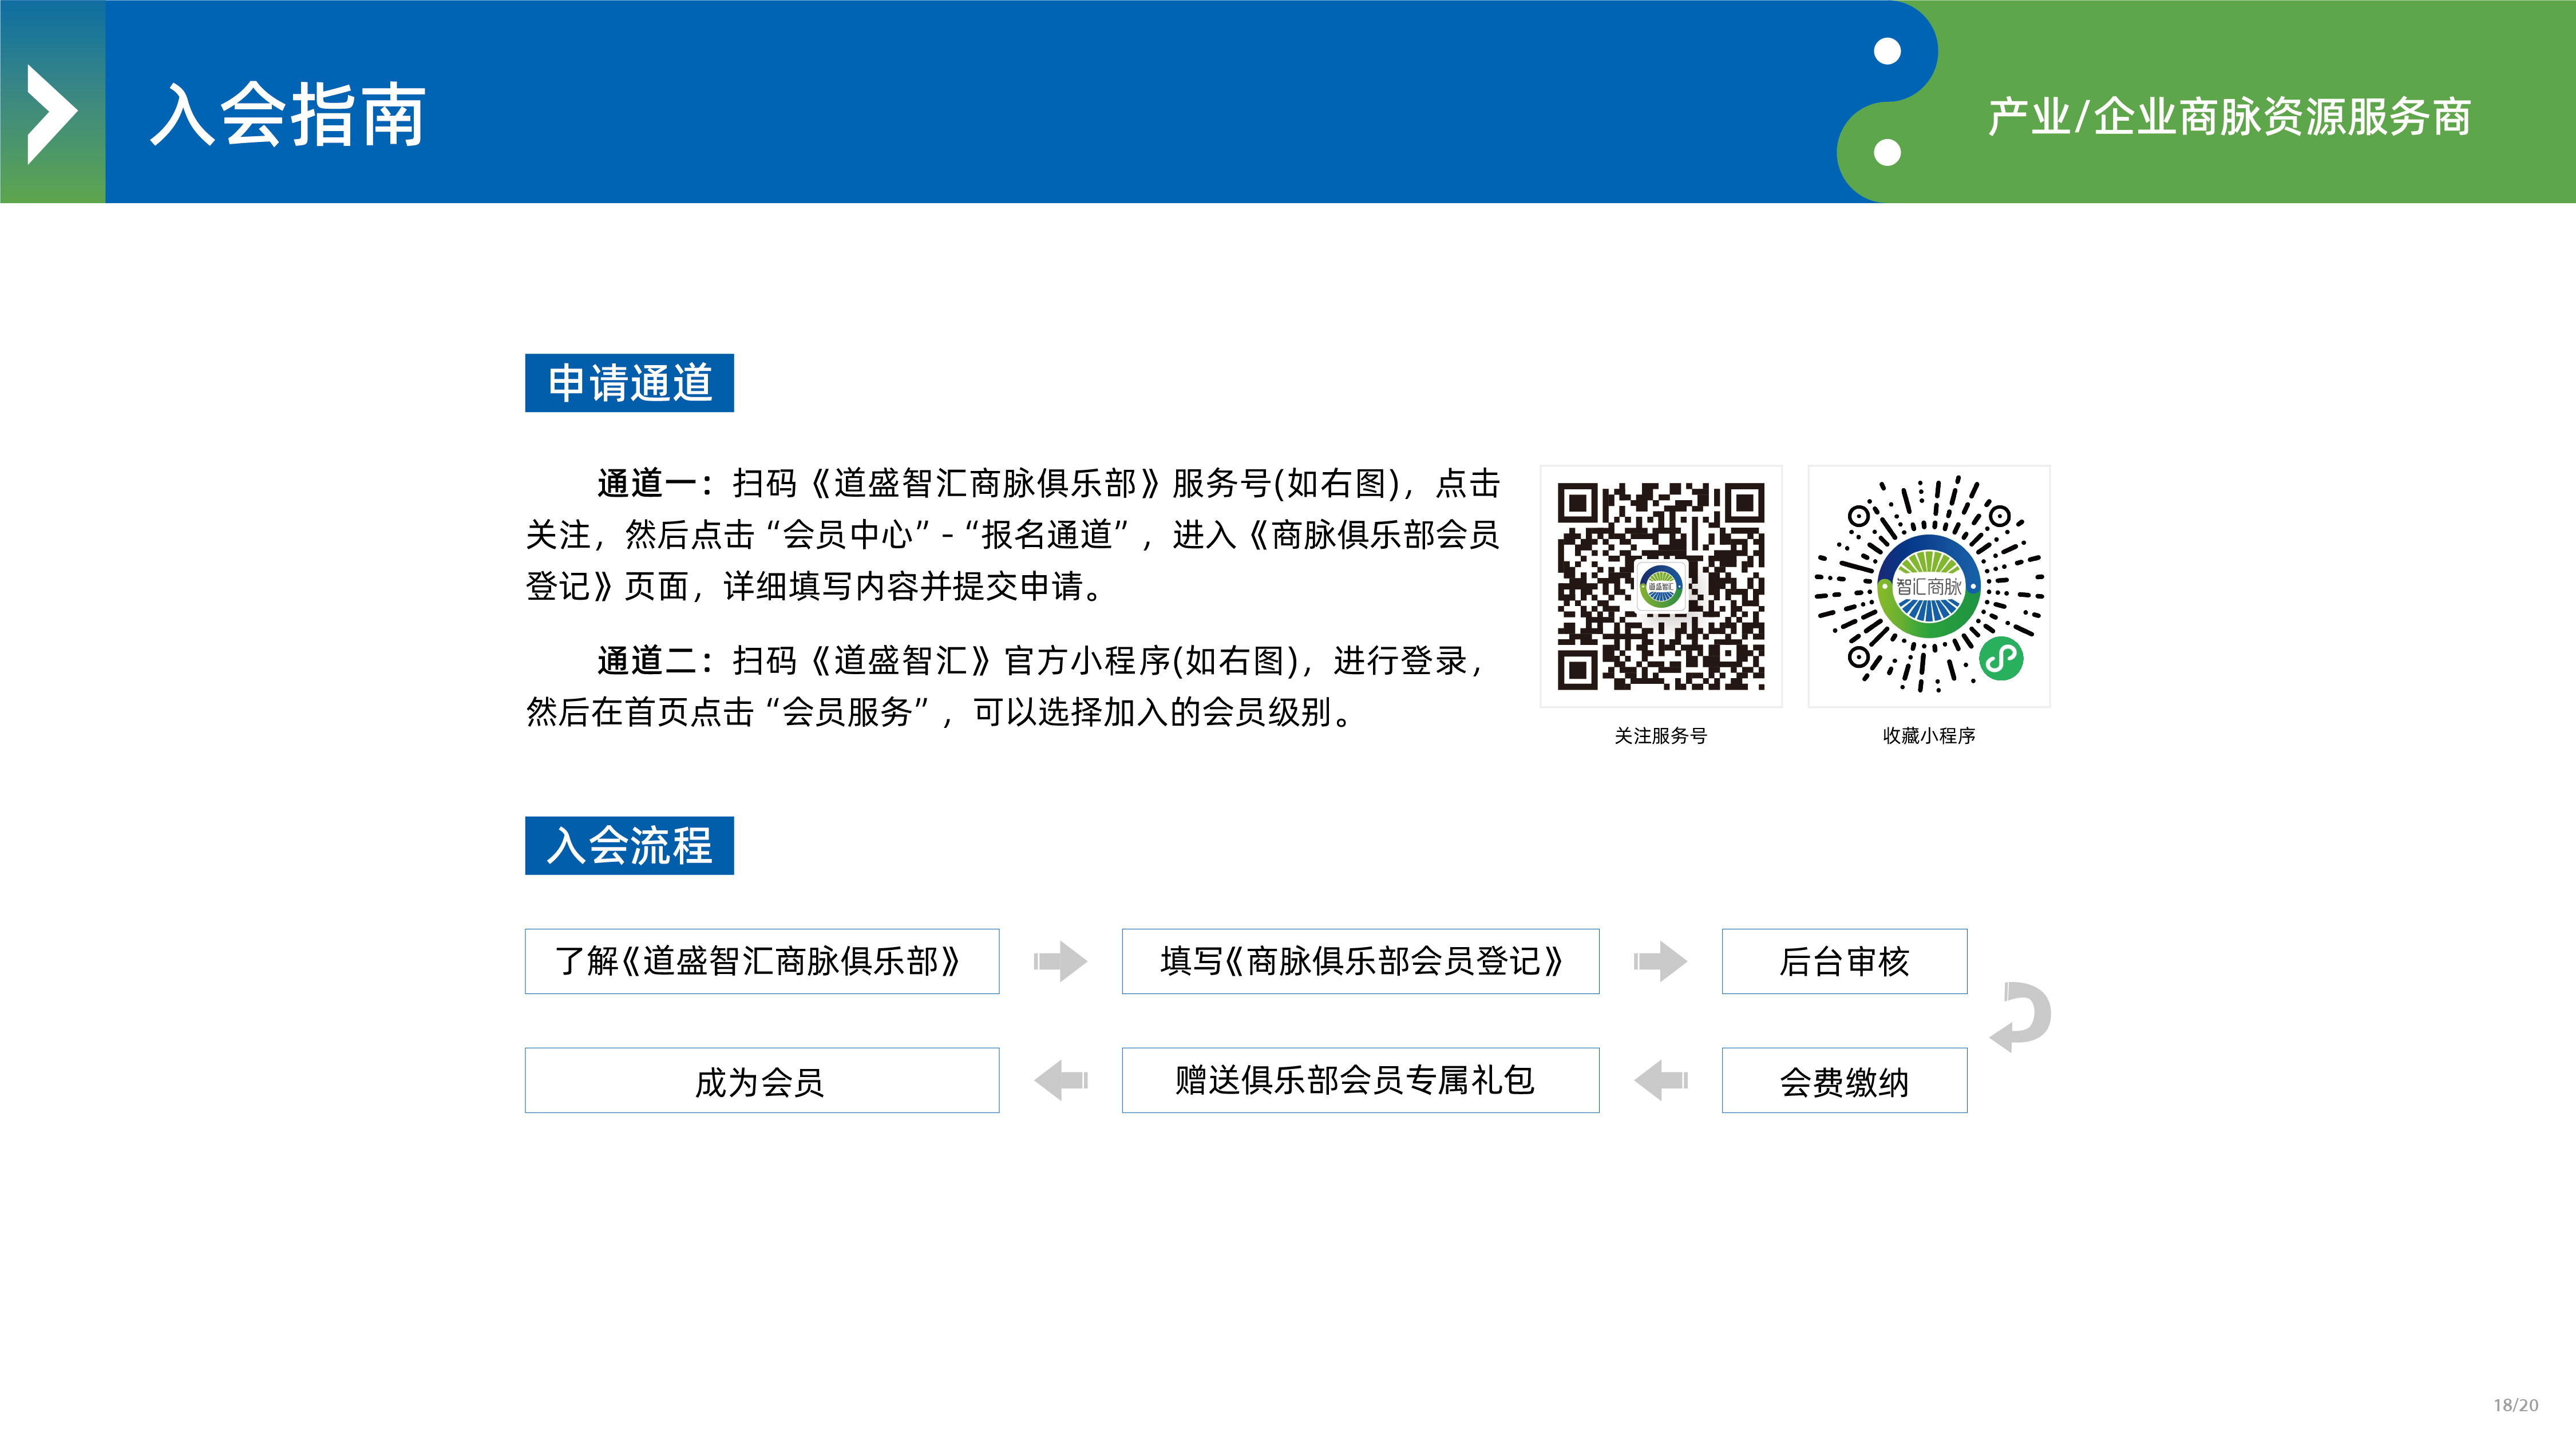Click the 关注服务号 QR code image
Image resolution: width=2576 pixels, height=1449 pixels.
click(1661, 586)
